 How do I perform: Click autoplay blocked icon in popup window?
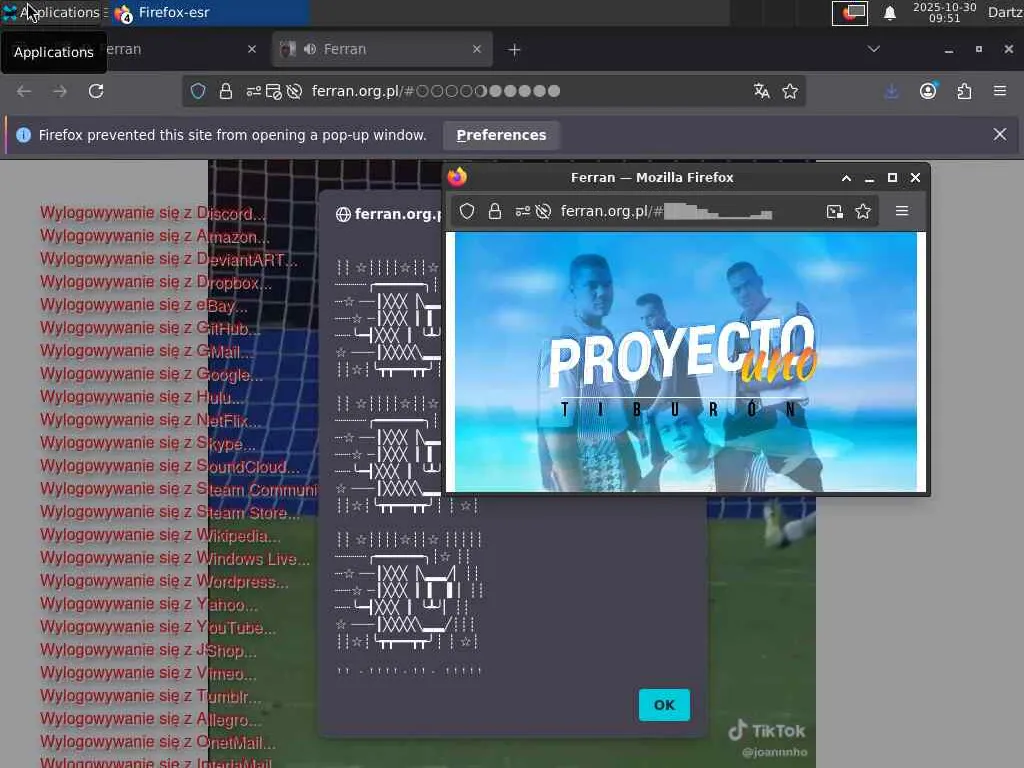coord(543,211)
